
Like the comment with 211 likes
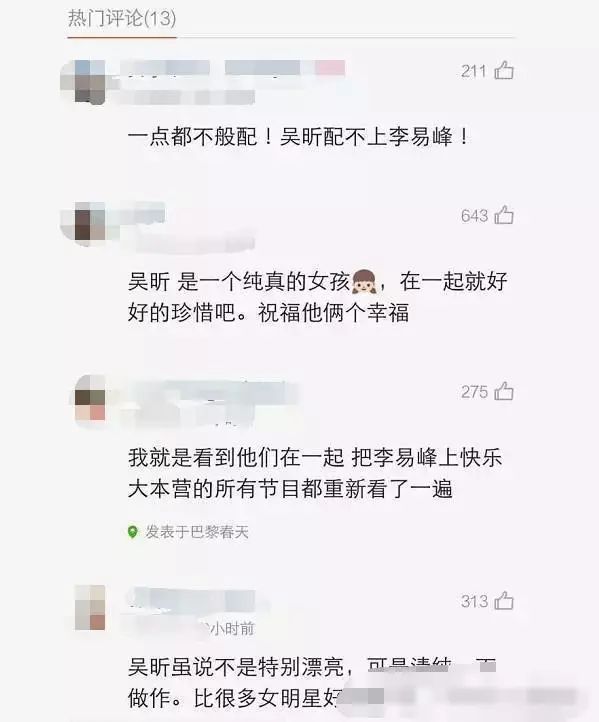pyautogui.click(x=504, y=70)
